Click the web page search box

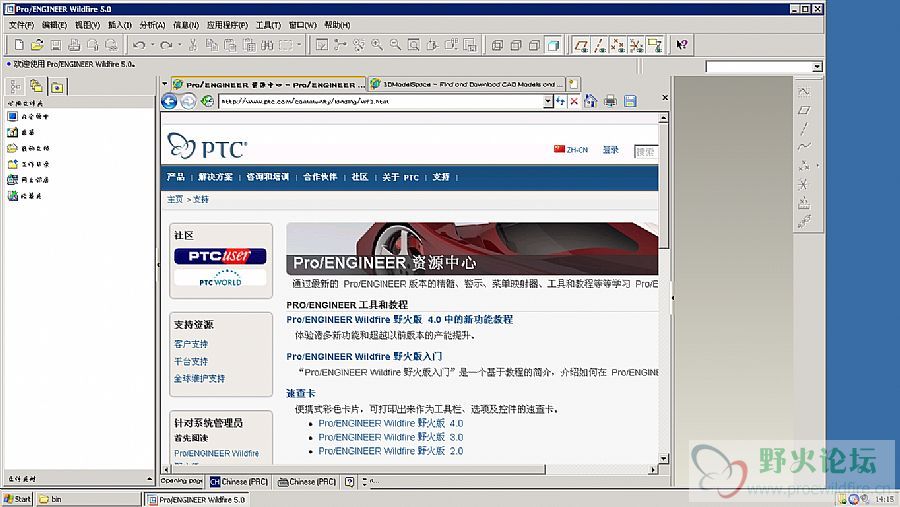coord(646,152)
